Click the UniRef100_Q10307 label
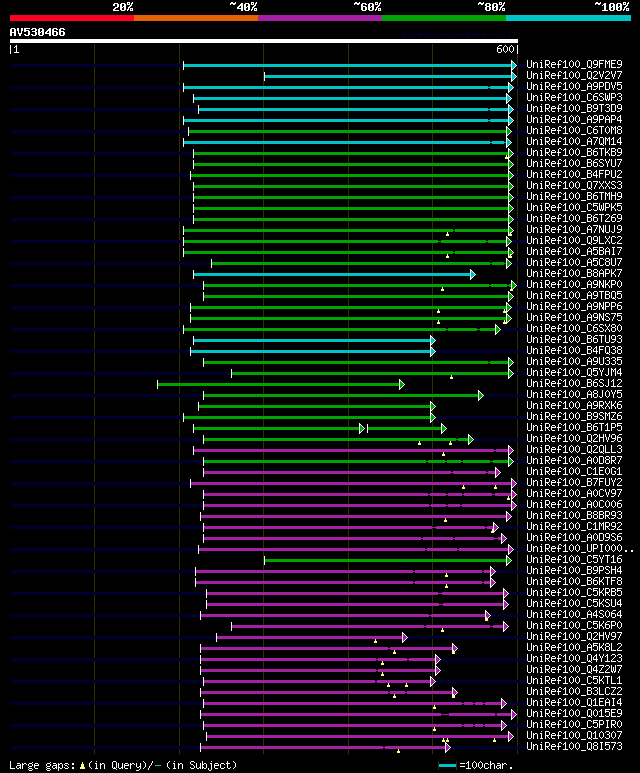The image size is (640, 773). tap(574, 736)
